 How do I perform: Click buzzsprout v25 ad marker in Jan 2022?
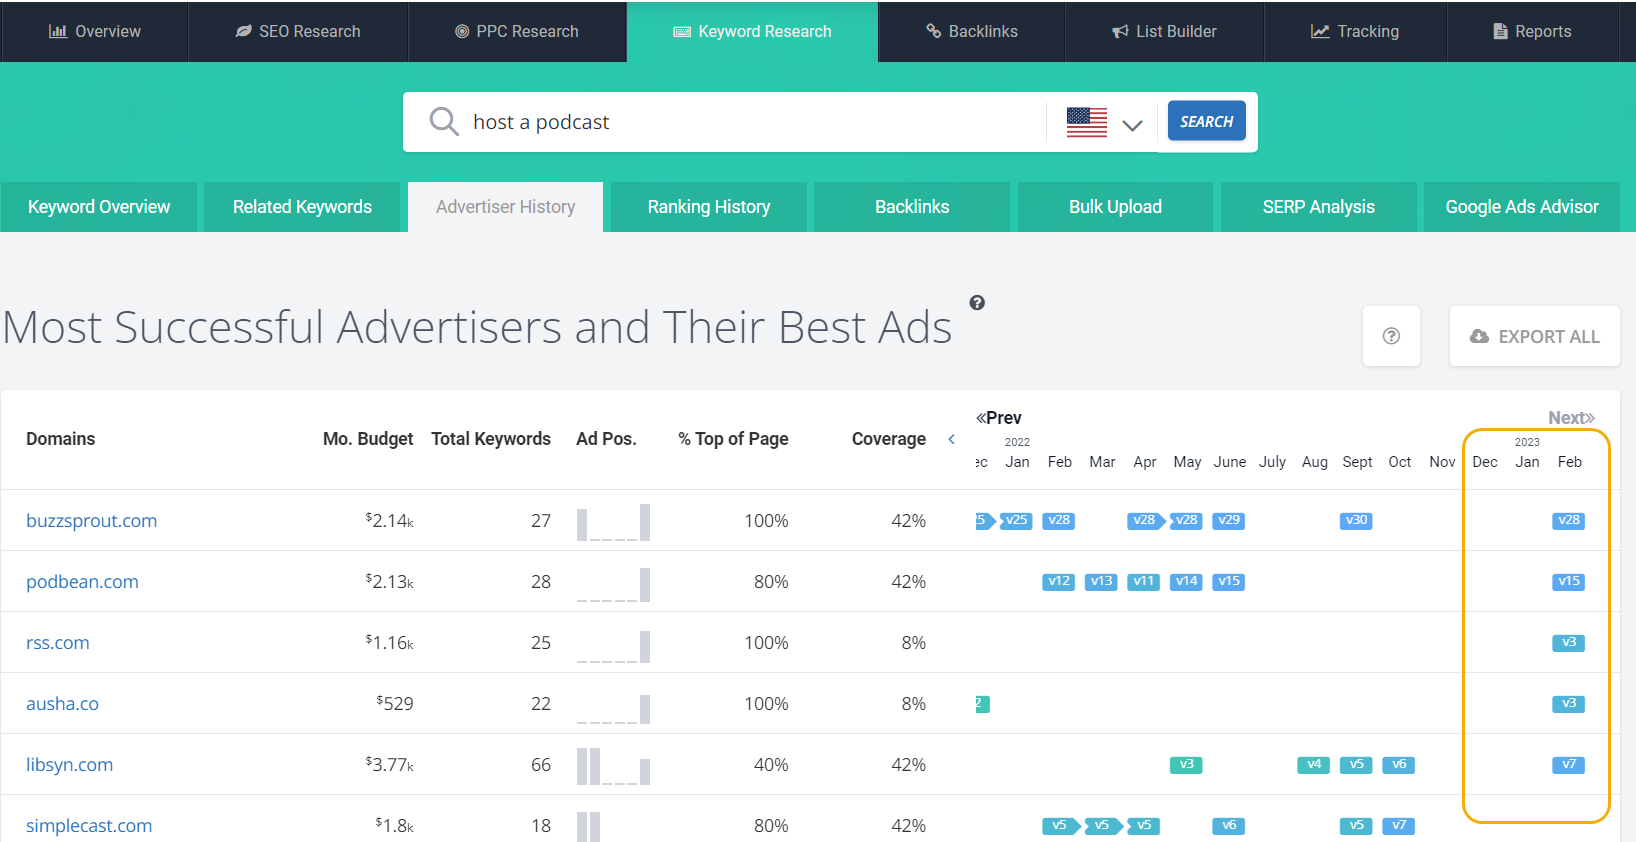click(1016, 520)
